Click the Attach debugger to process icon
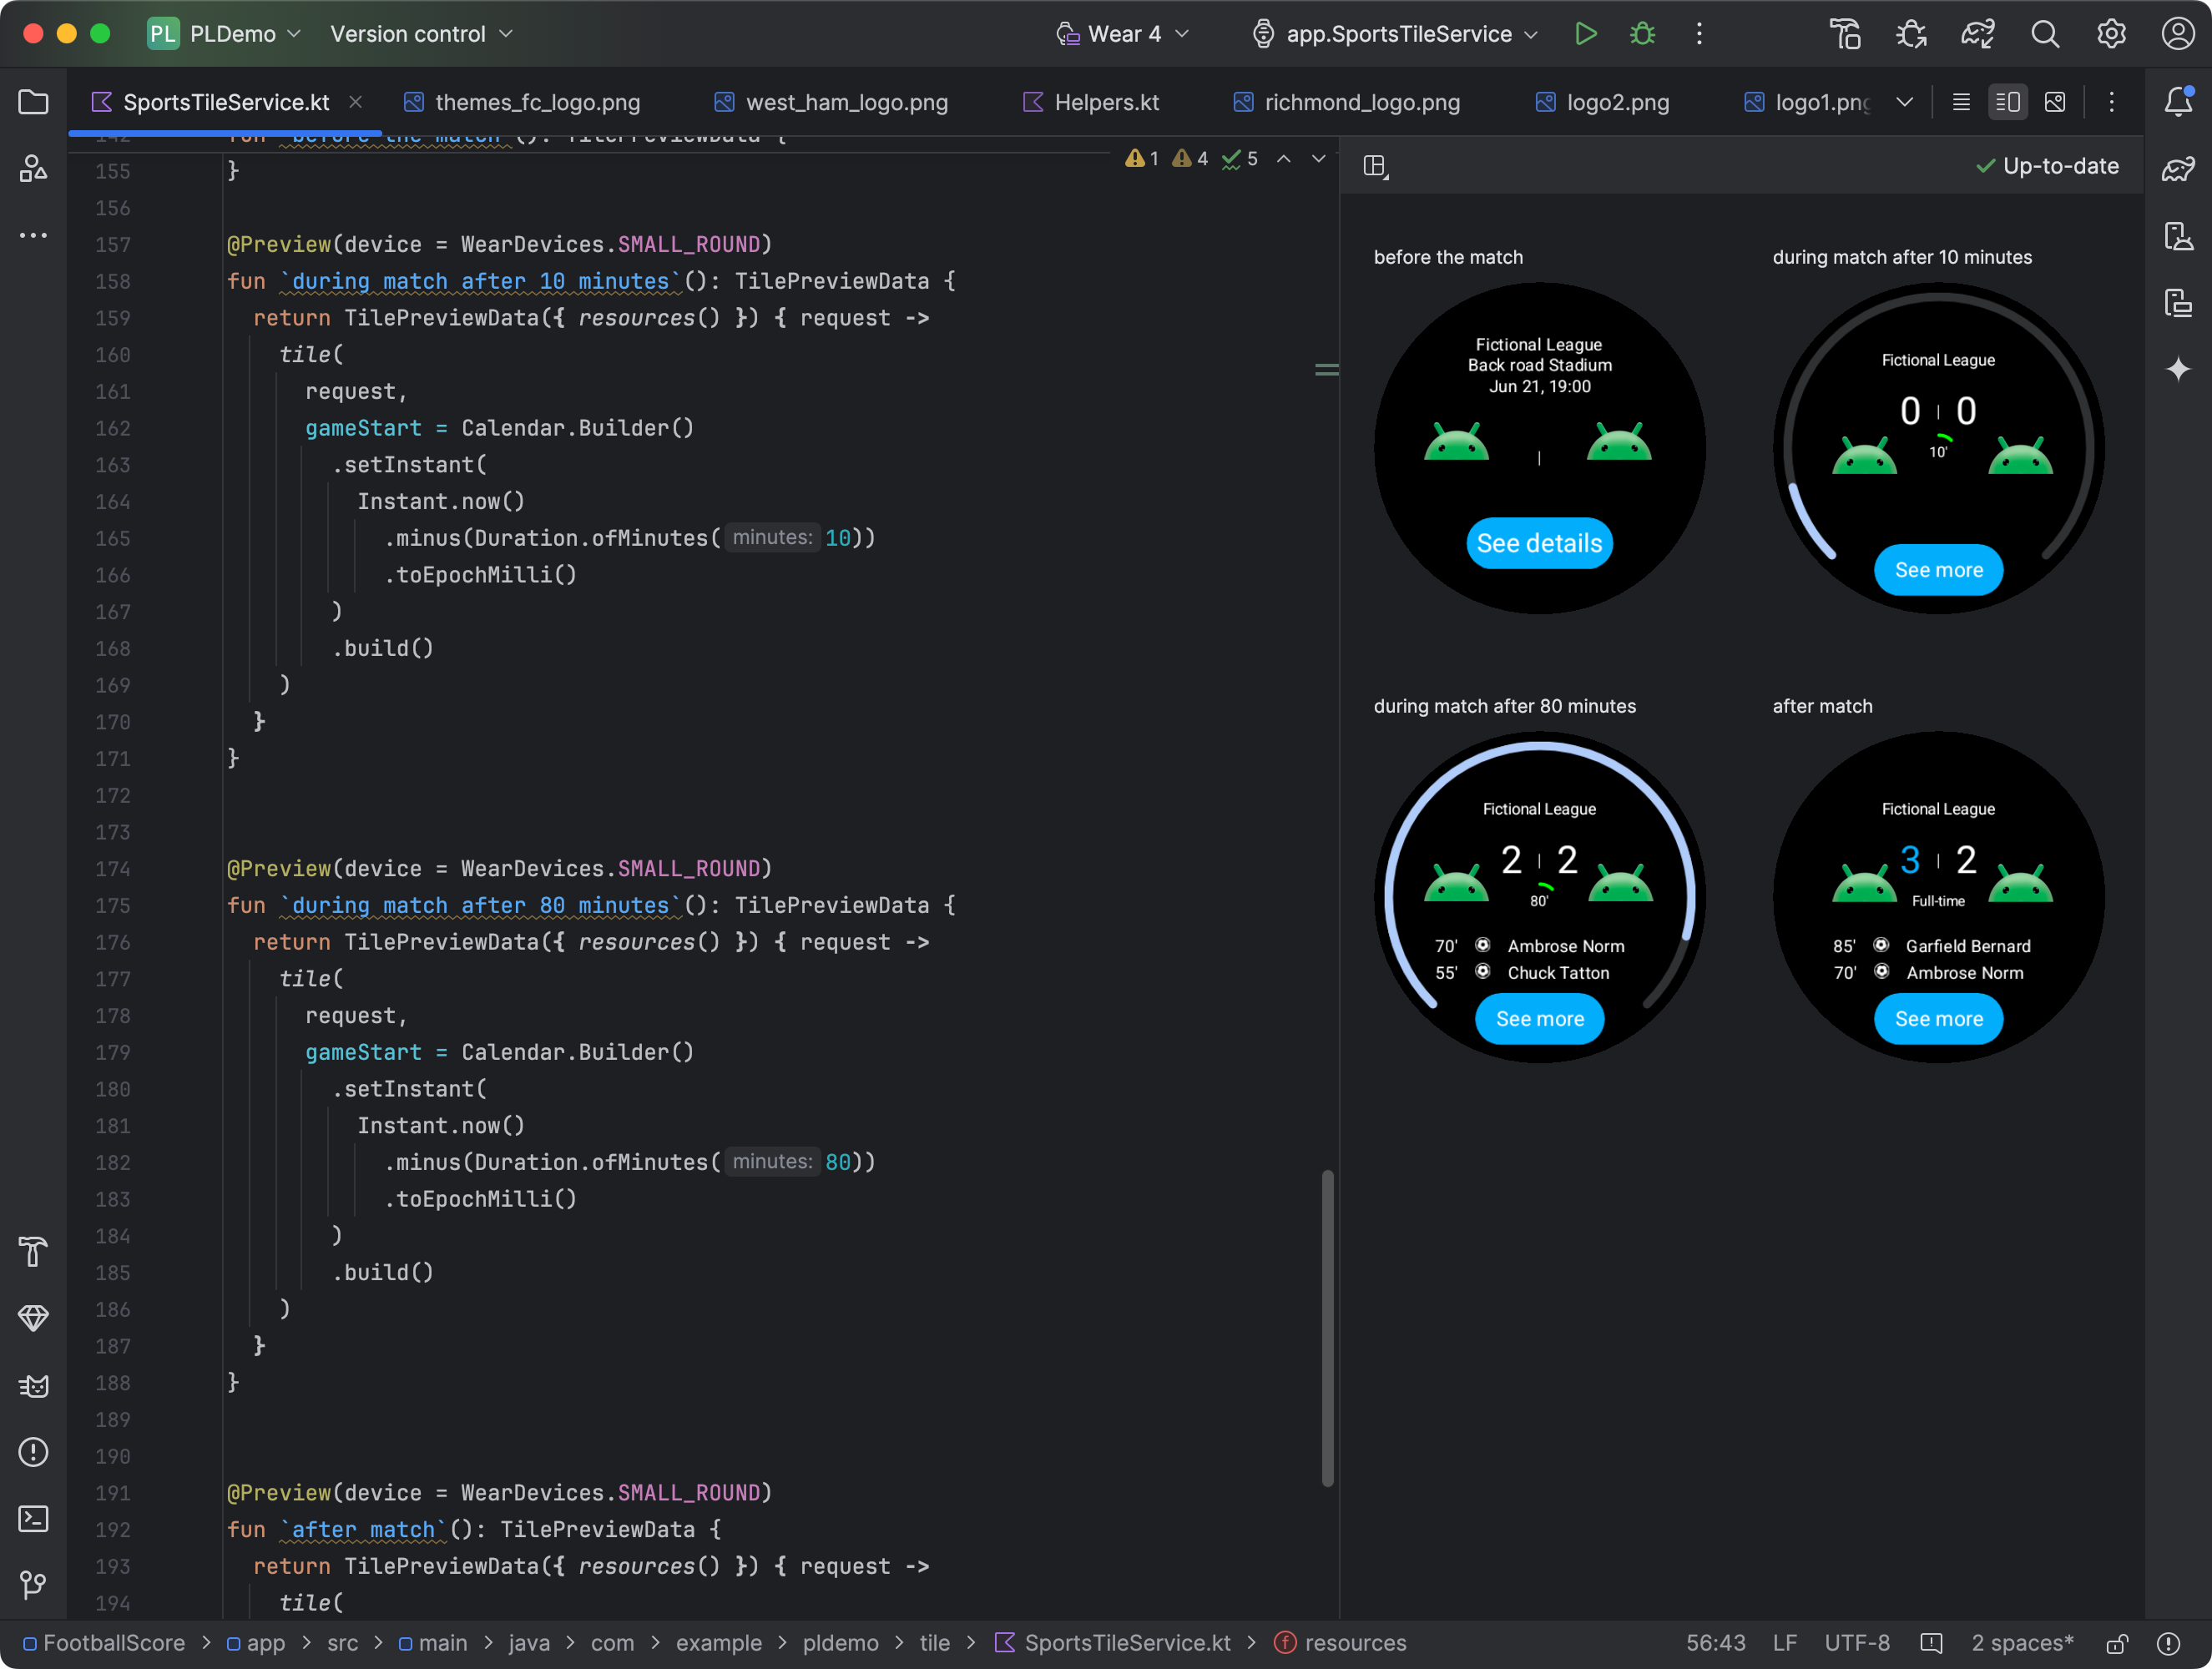The height and width of the screenshot is (1669, 2212). tap(1911, 35)
